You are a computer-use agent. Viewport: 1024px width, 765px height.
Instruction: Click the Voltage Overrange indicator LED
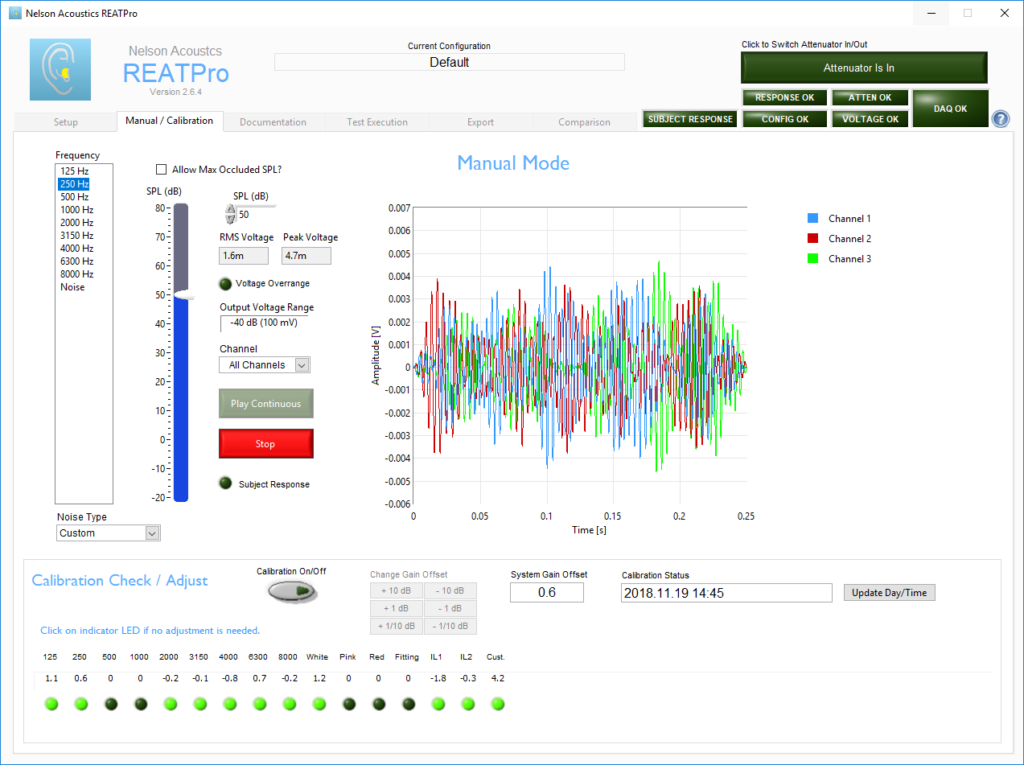coord(225,283)
